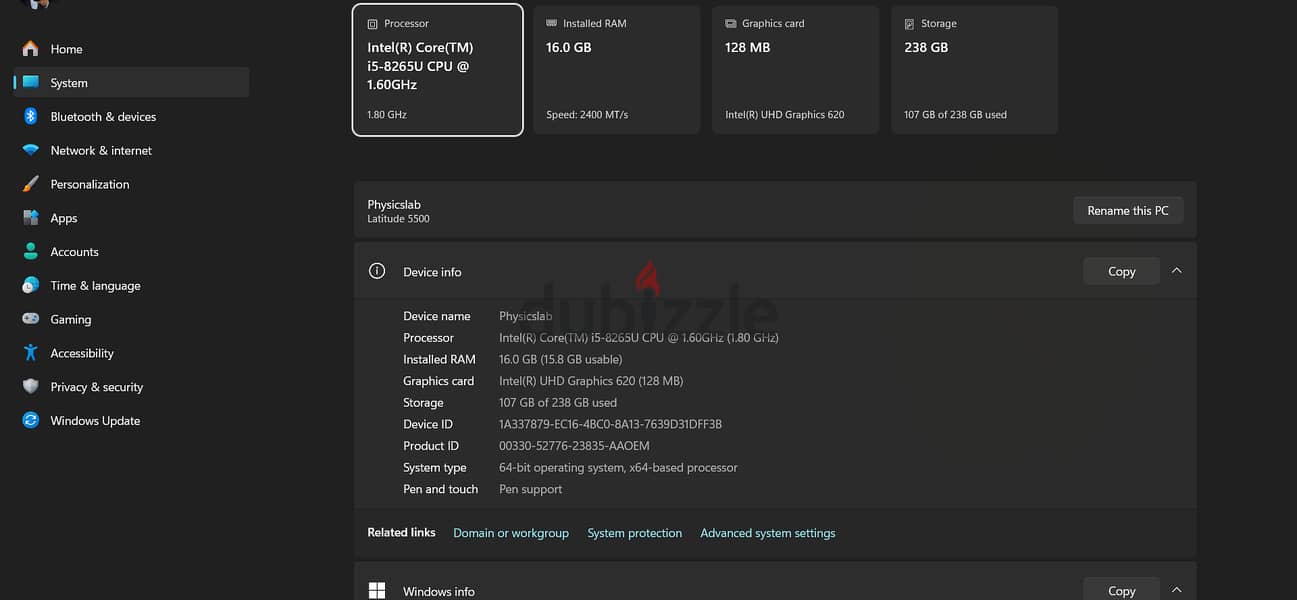Click the Storage drive icon in card
The height and width of the screenshot is (600, 1297).
tap(910, 23)
